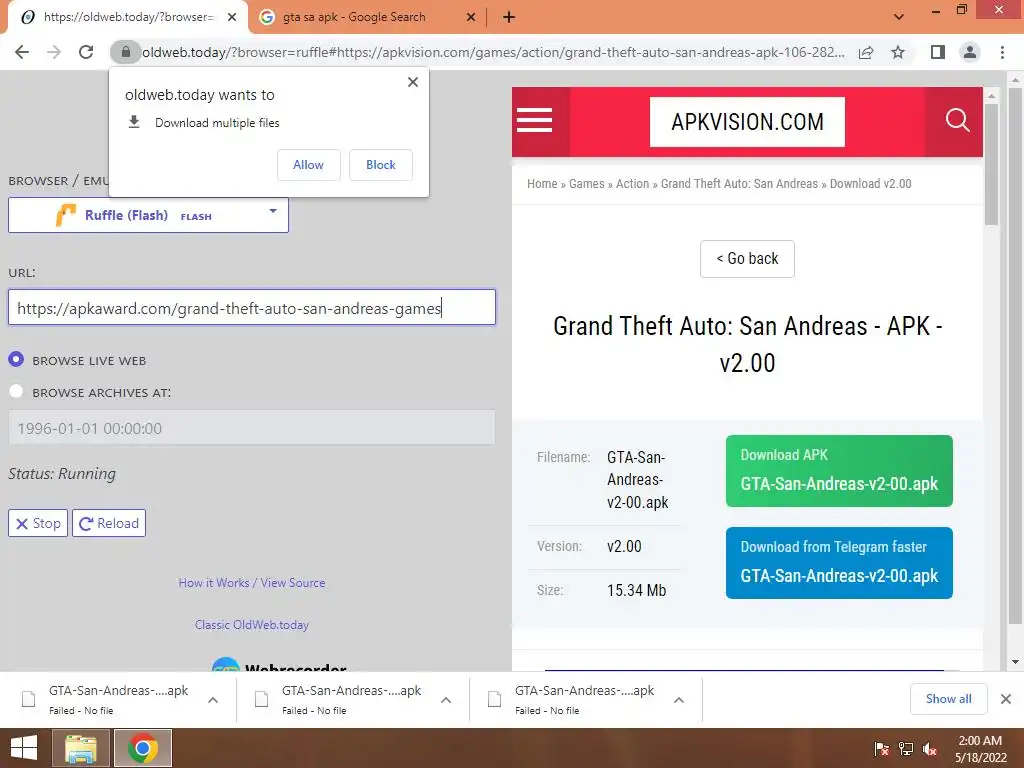The image size is (1024, 768).
Task: Click the APKVISION.COM logo
Action: (x=747, y=122)
